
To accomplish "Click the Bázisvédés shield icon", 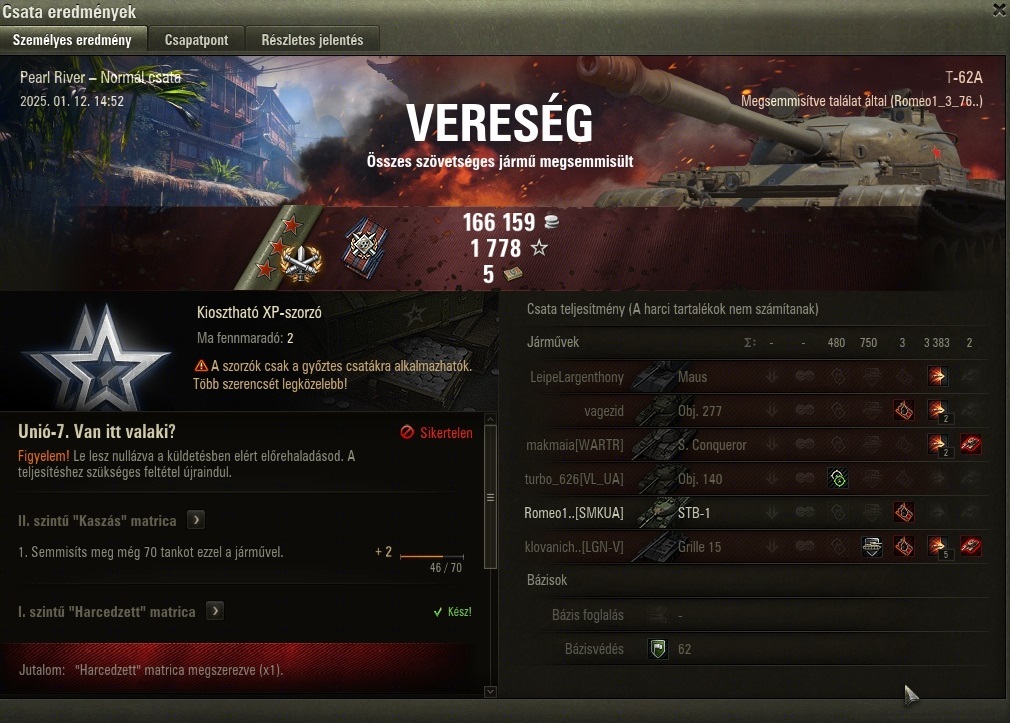I will (x=658, y=649).
